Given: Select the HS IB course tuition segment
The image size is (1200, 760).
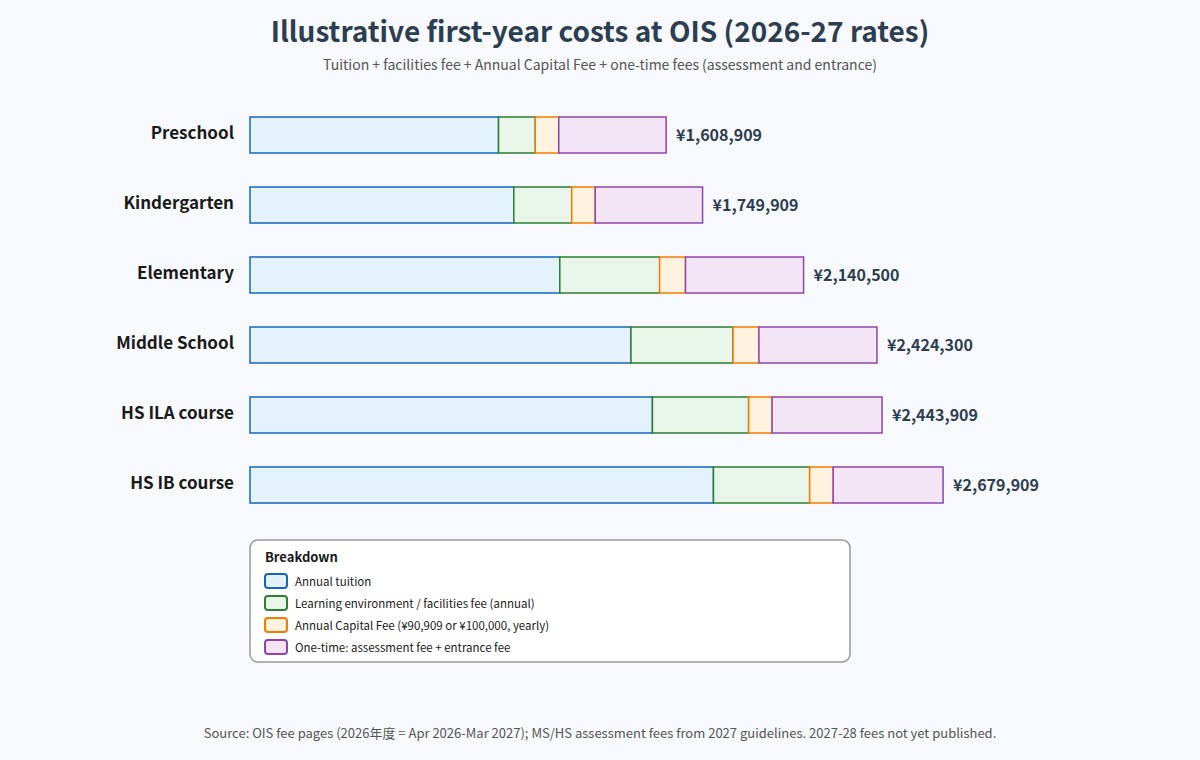Looking at the screenshot, I should click(482, 485).
